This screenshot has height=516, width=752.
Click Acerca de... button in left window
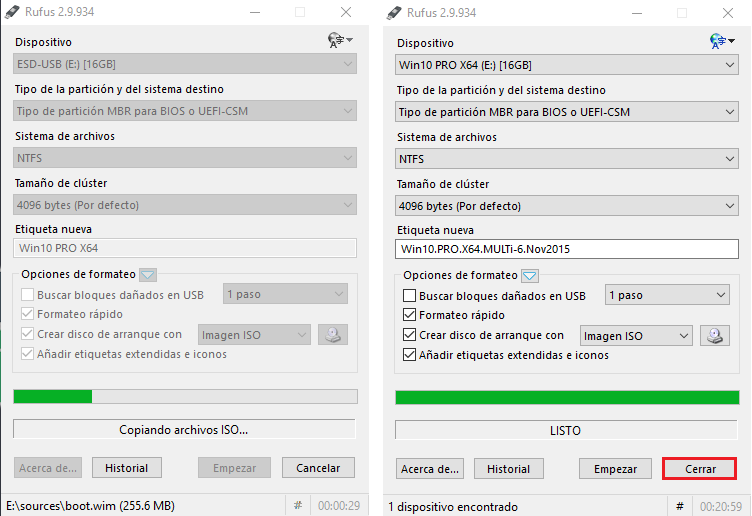tap(48, 468)
